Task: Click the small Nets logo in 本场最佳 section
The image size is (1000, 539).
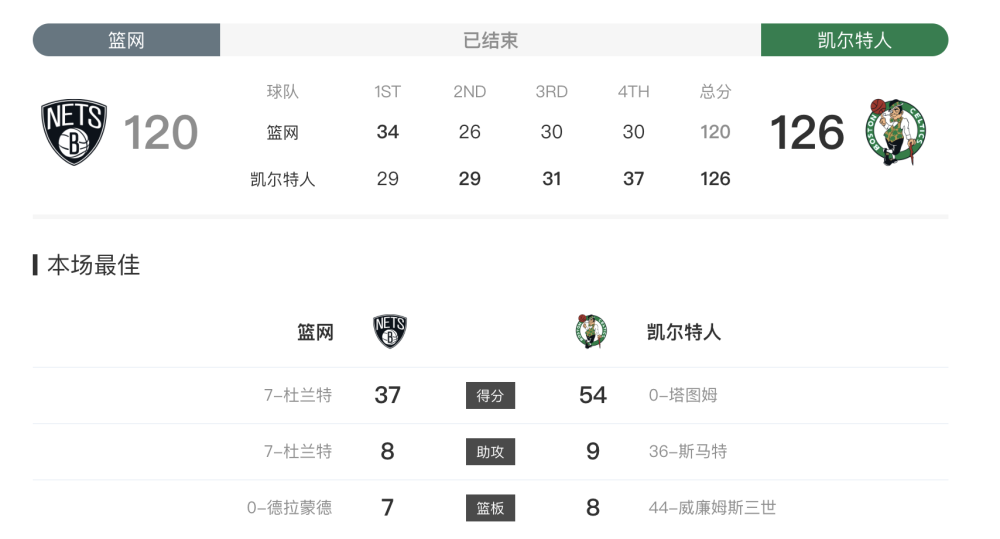Action: [390, 332]
